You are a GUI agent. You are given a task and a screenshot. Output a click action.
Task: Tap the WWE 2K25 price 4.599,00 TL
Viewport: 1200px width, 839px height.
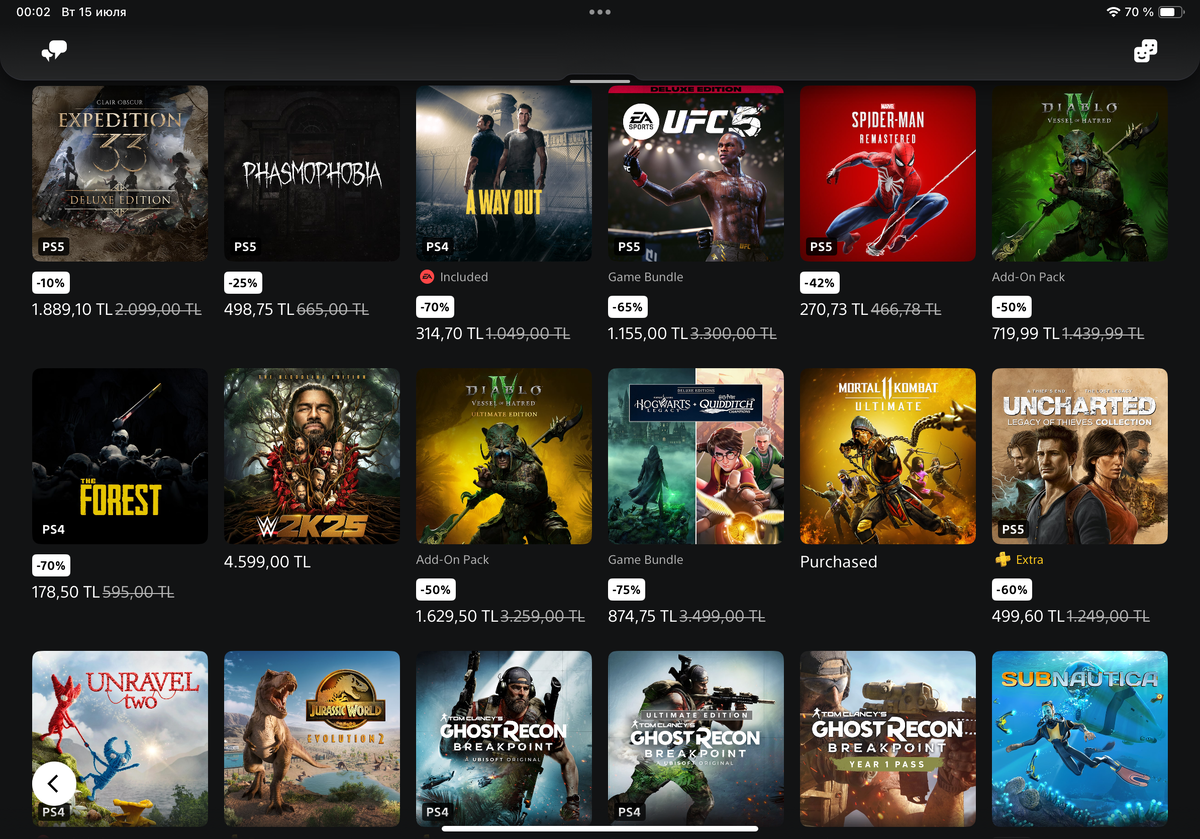tap(267, 562)
